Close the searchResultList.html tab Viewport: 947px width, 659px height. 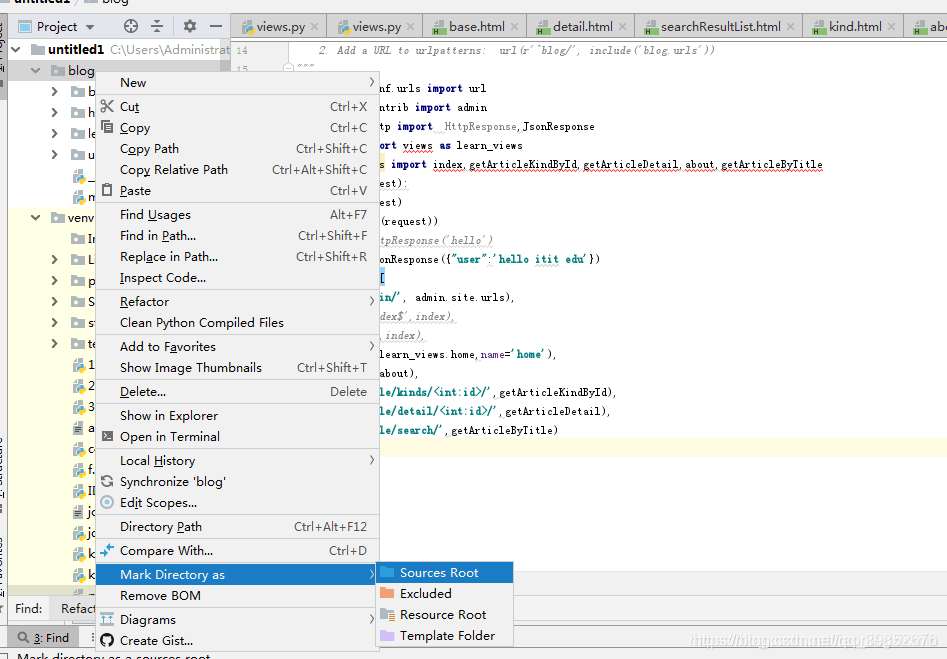click(x=790, y=27)
